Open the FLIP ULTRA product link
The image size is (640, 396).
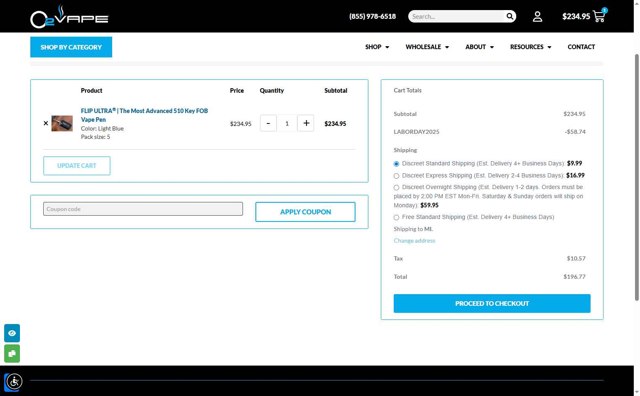(x=144, y=115)
